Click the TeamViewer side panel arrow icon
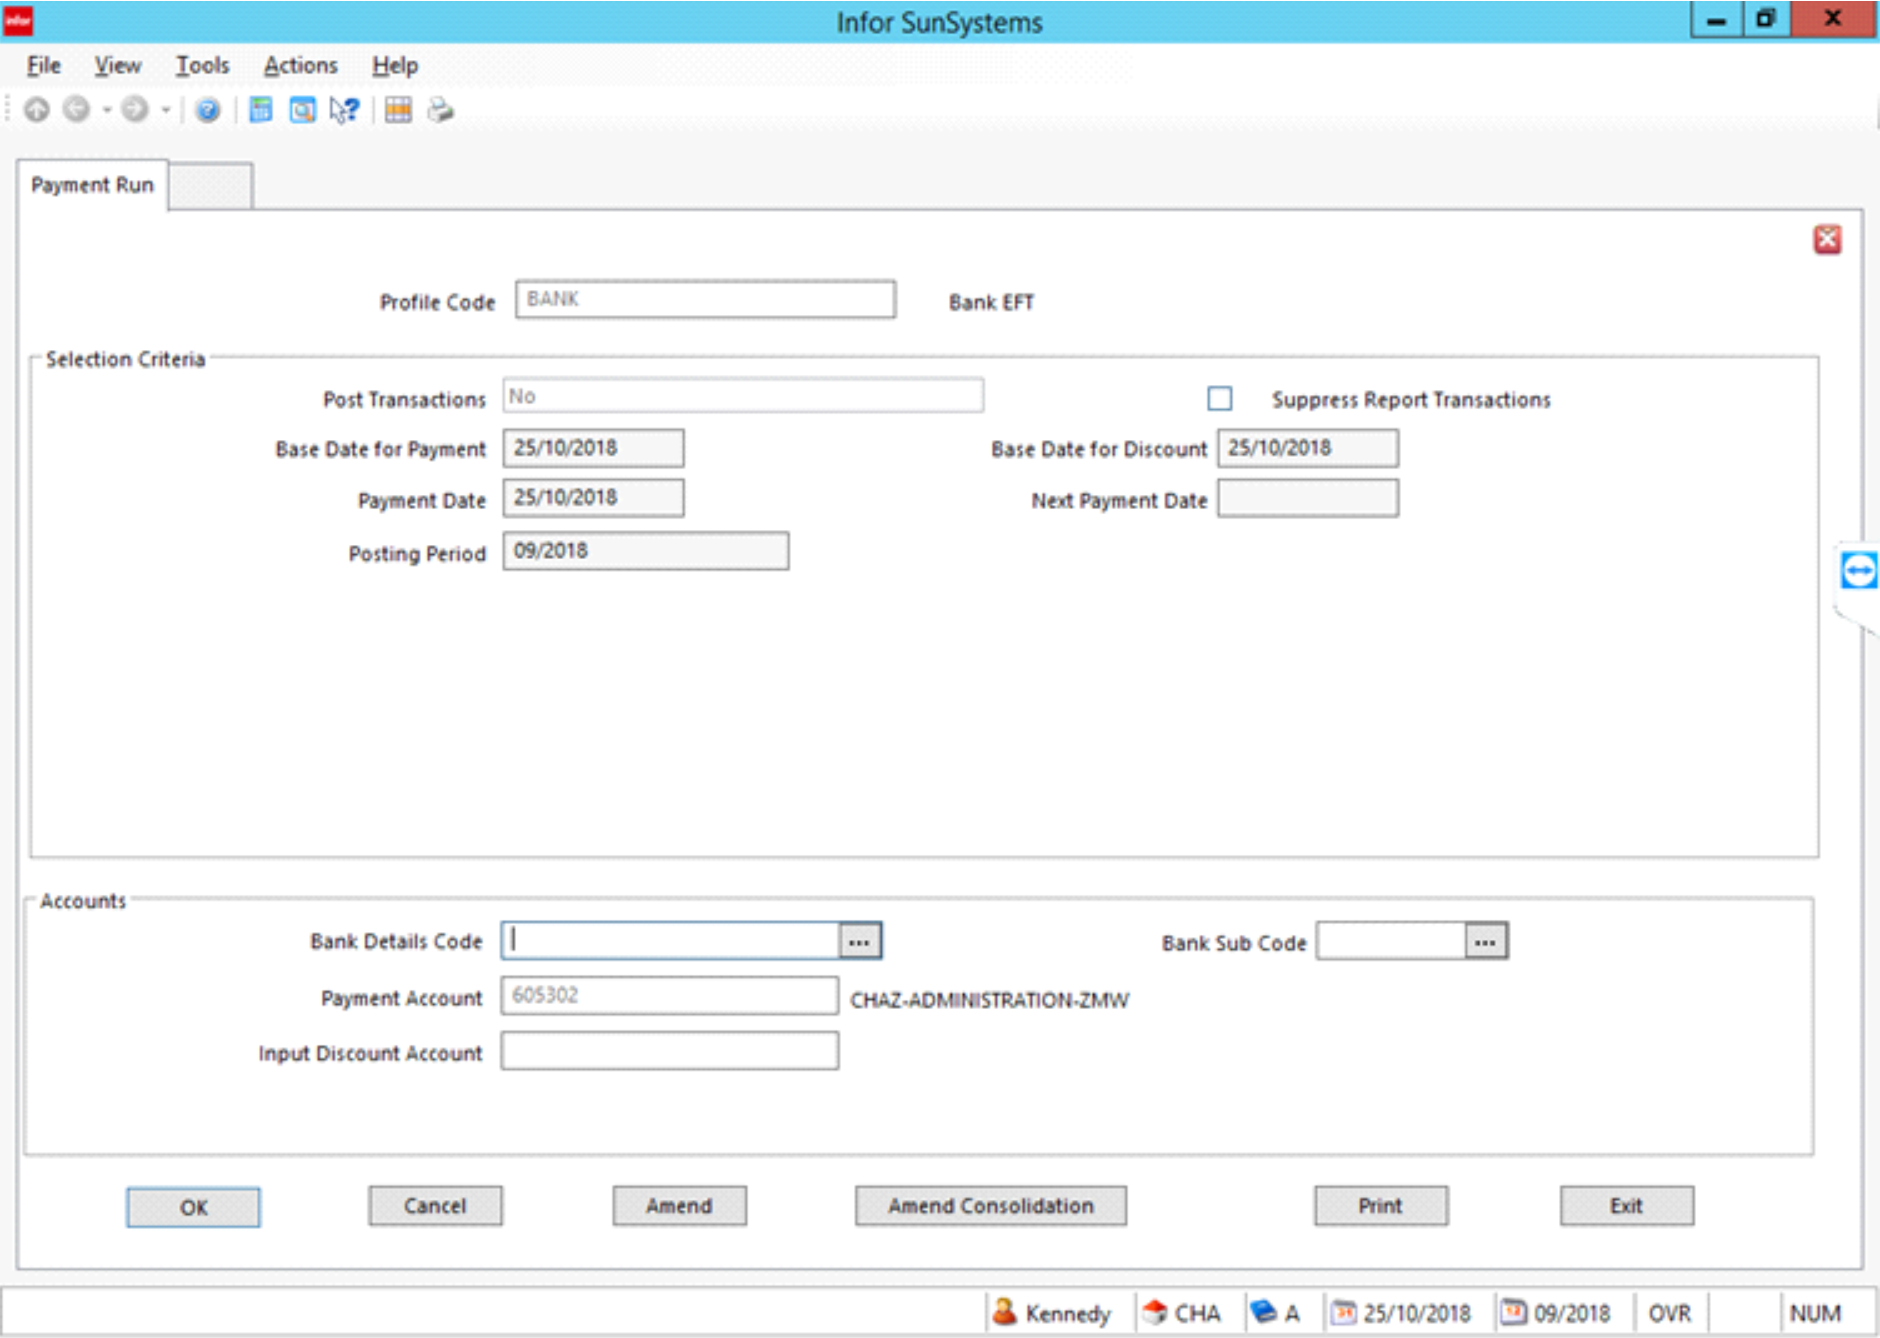 point(1858,572)
